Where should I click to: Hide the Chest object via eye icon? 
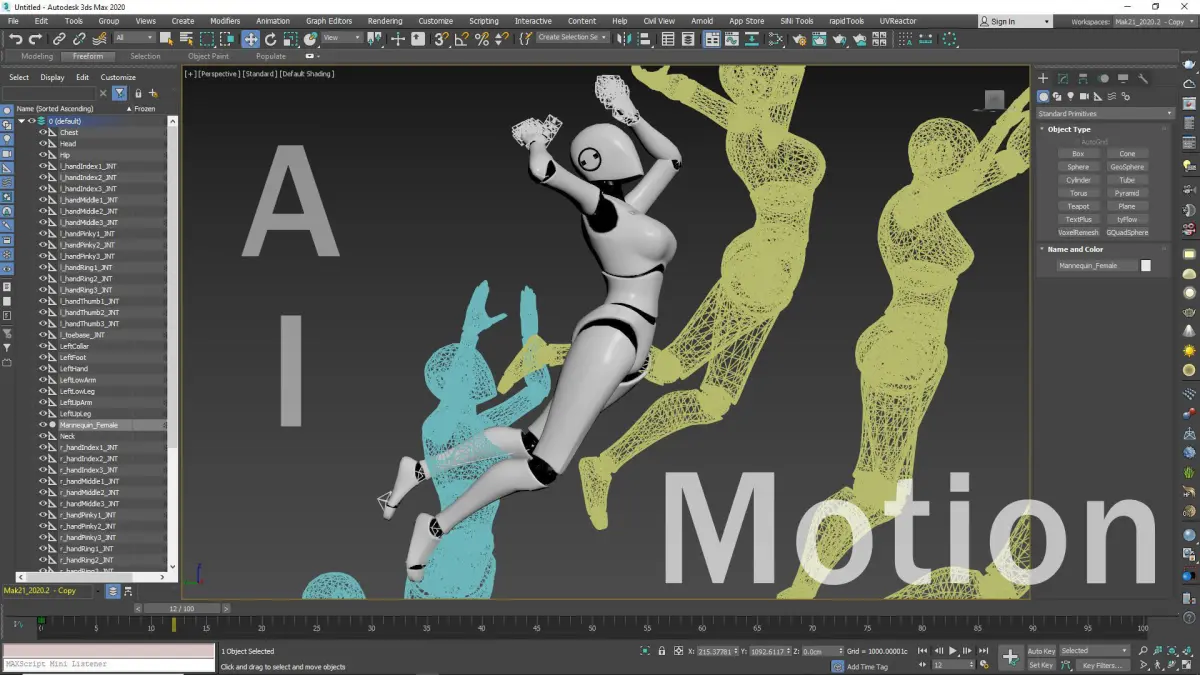pyautogui.click(x=43, y=132)
